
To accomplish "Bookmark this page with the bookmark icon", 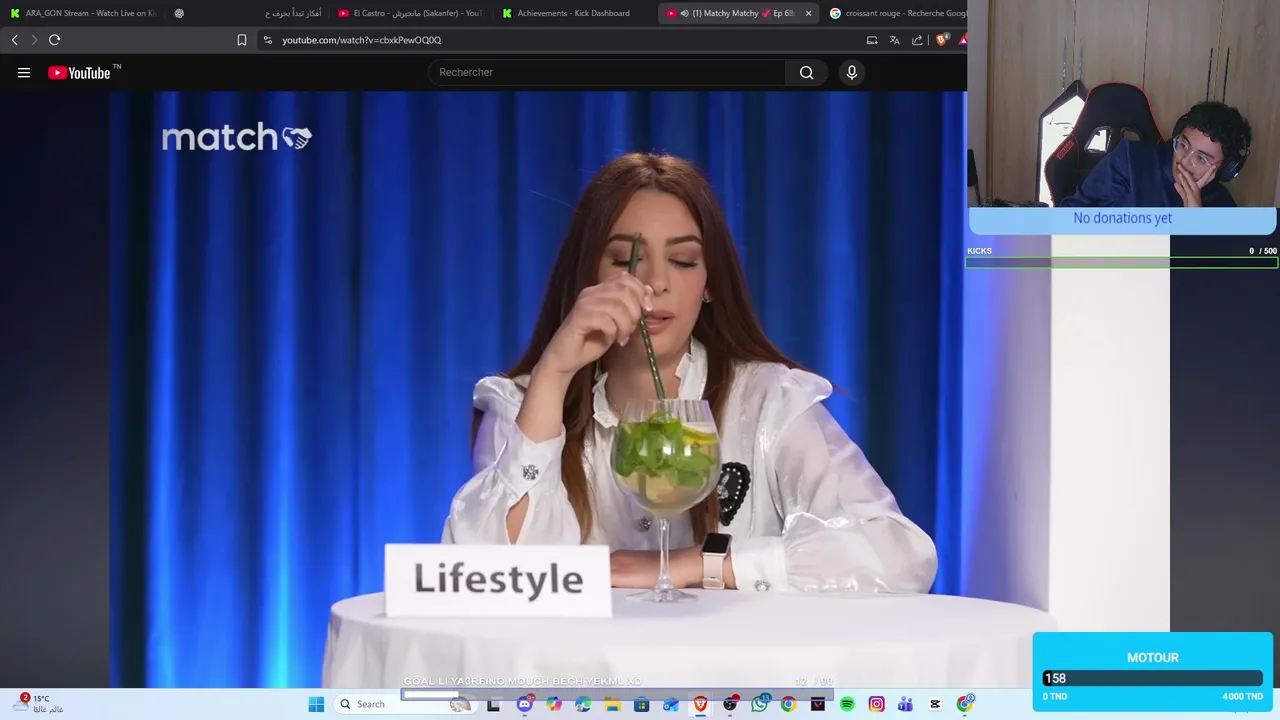I will pyautogui.click(x=242, y=40).
